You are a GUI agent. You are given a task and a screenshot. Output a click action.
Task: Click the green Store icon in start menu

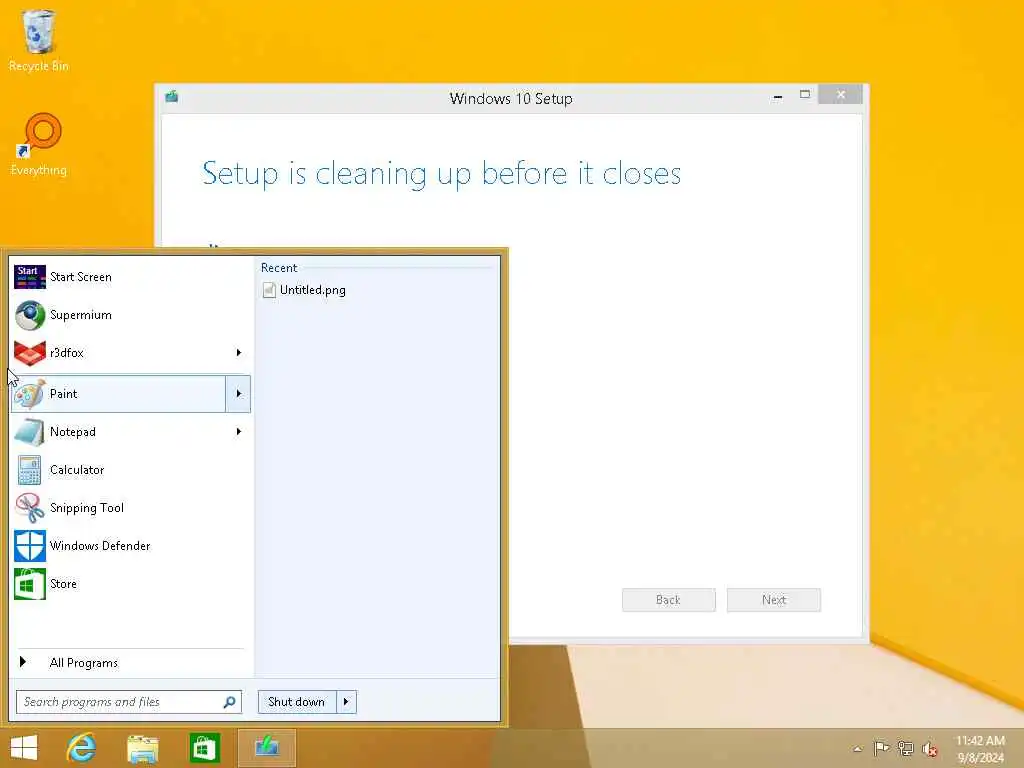30,584
